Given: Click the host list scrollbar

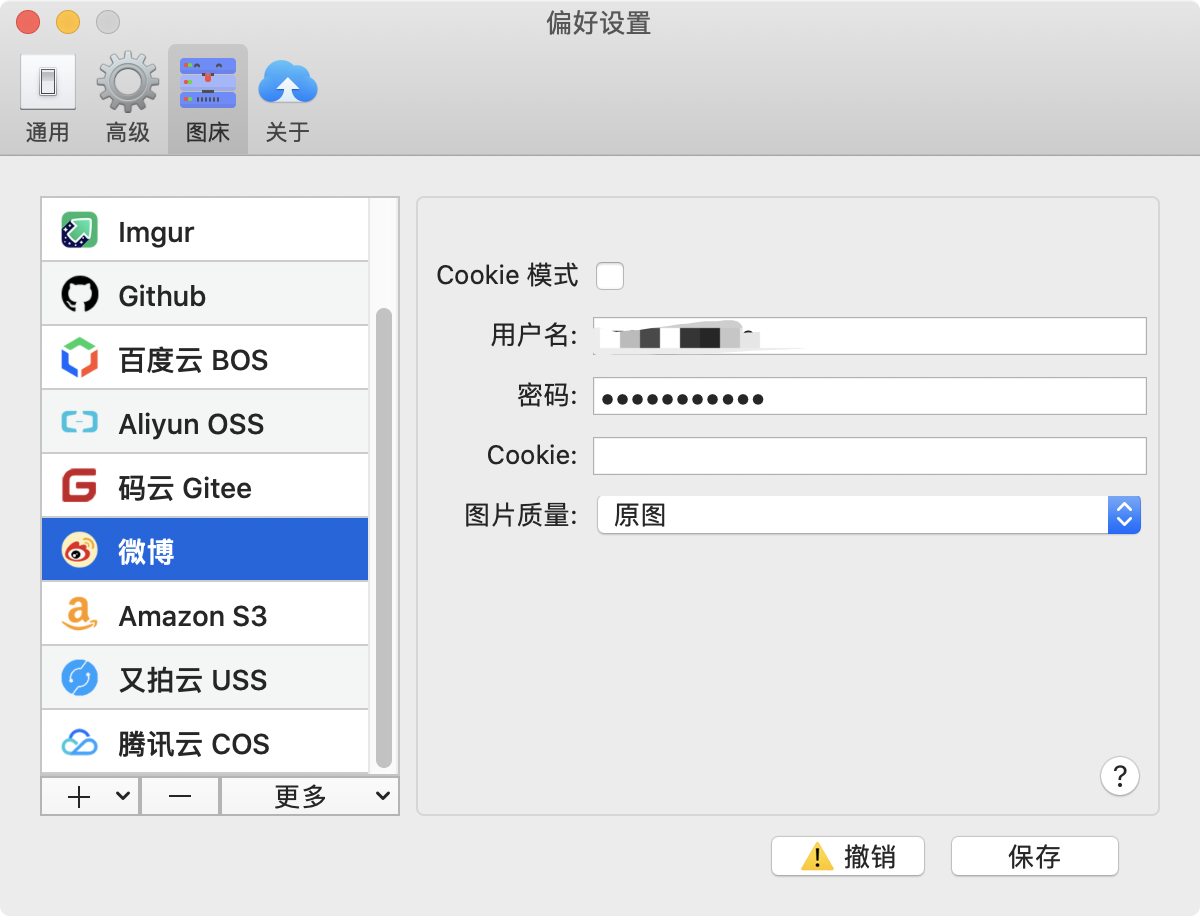Looking at the screenshot, I should pyautogui.click(x=383, y=537).
